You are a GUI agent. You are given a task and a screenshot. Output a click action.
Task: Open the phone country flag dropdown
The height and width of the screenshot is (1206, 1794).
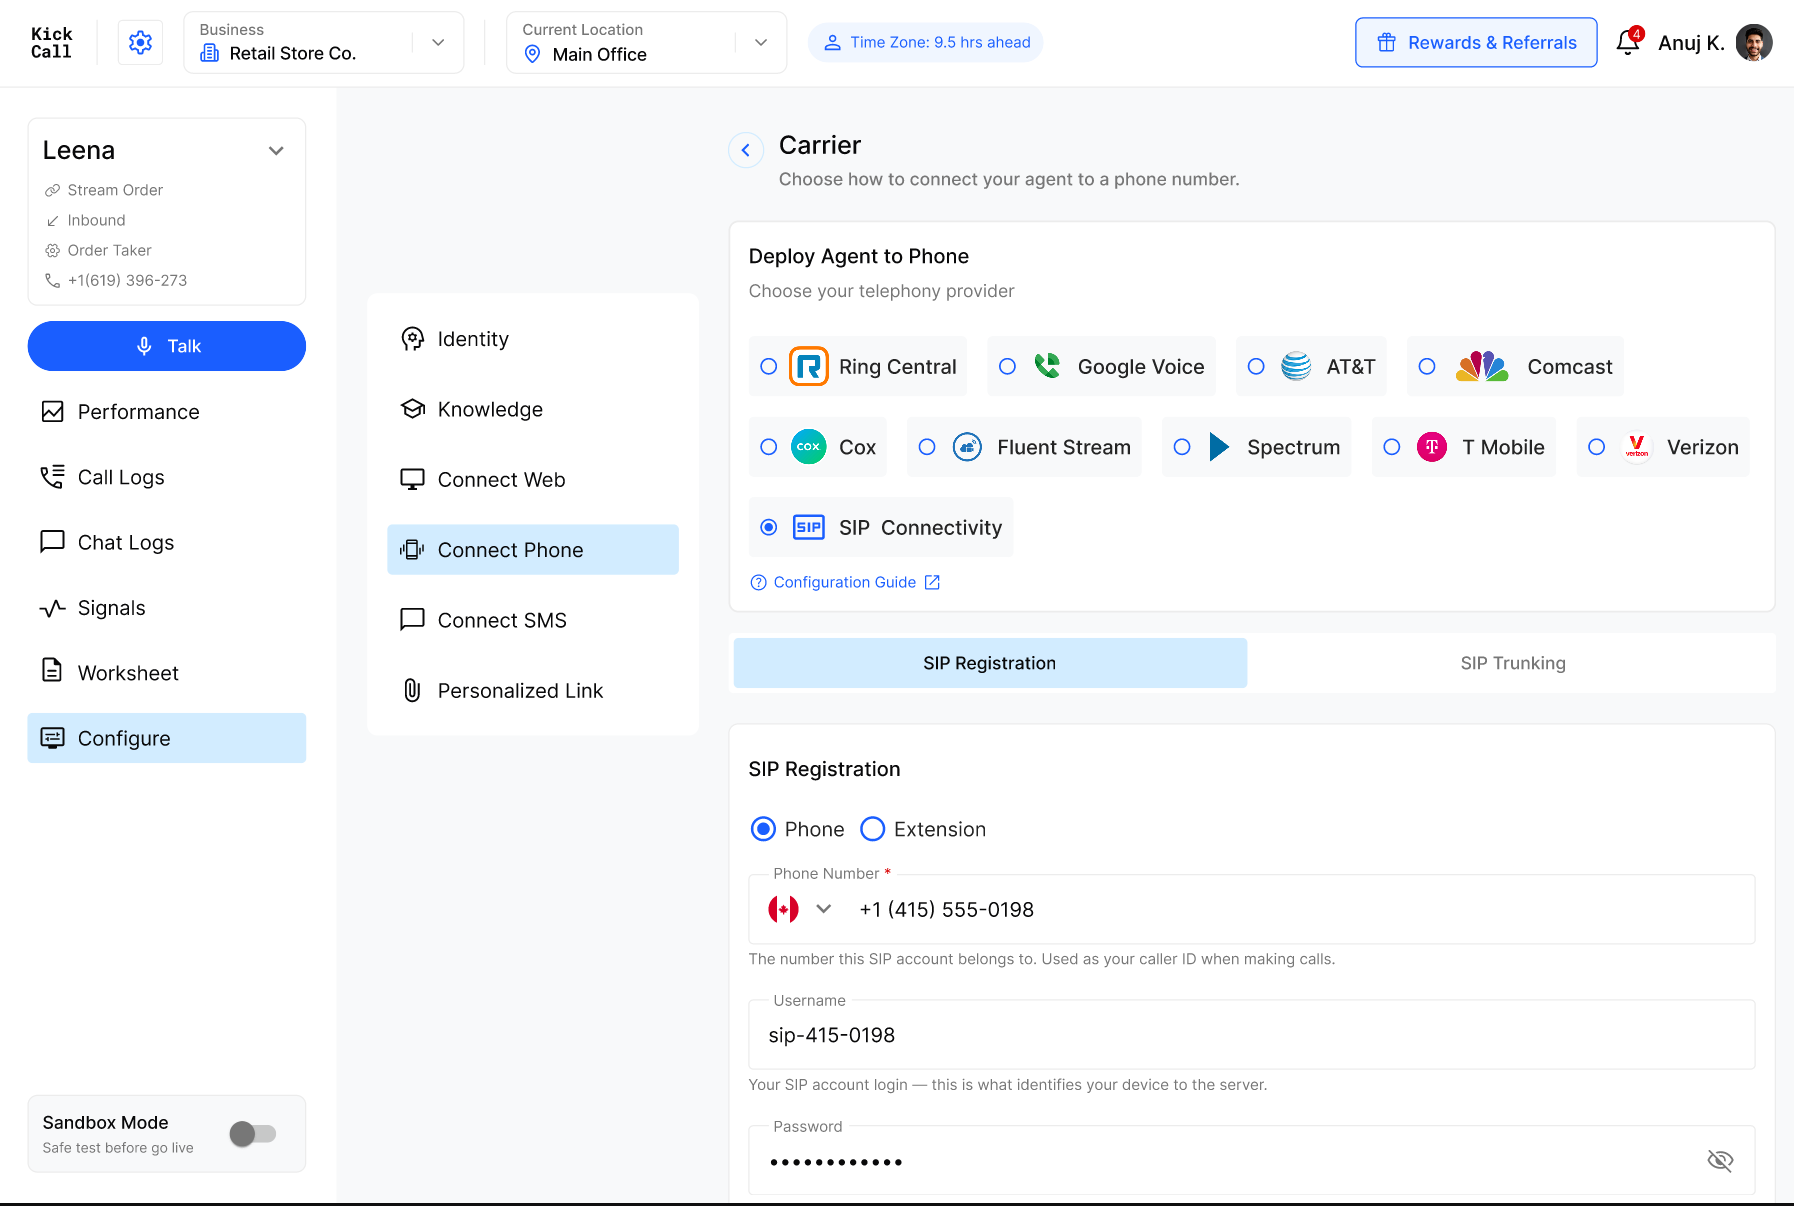(x=800, y=909)
